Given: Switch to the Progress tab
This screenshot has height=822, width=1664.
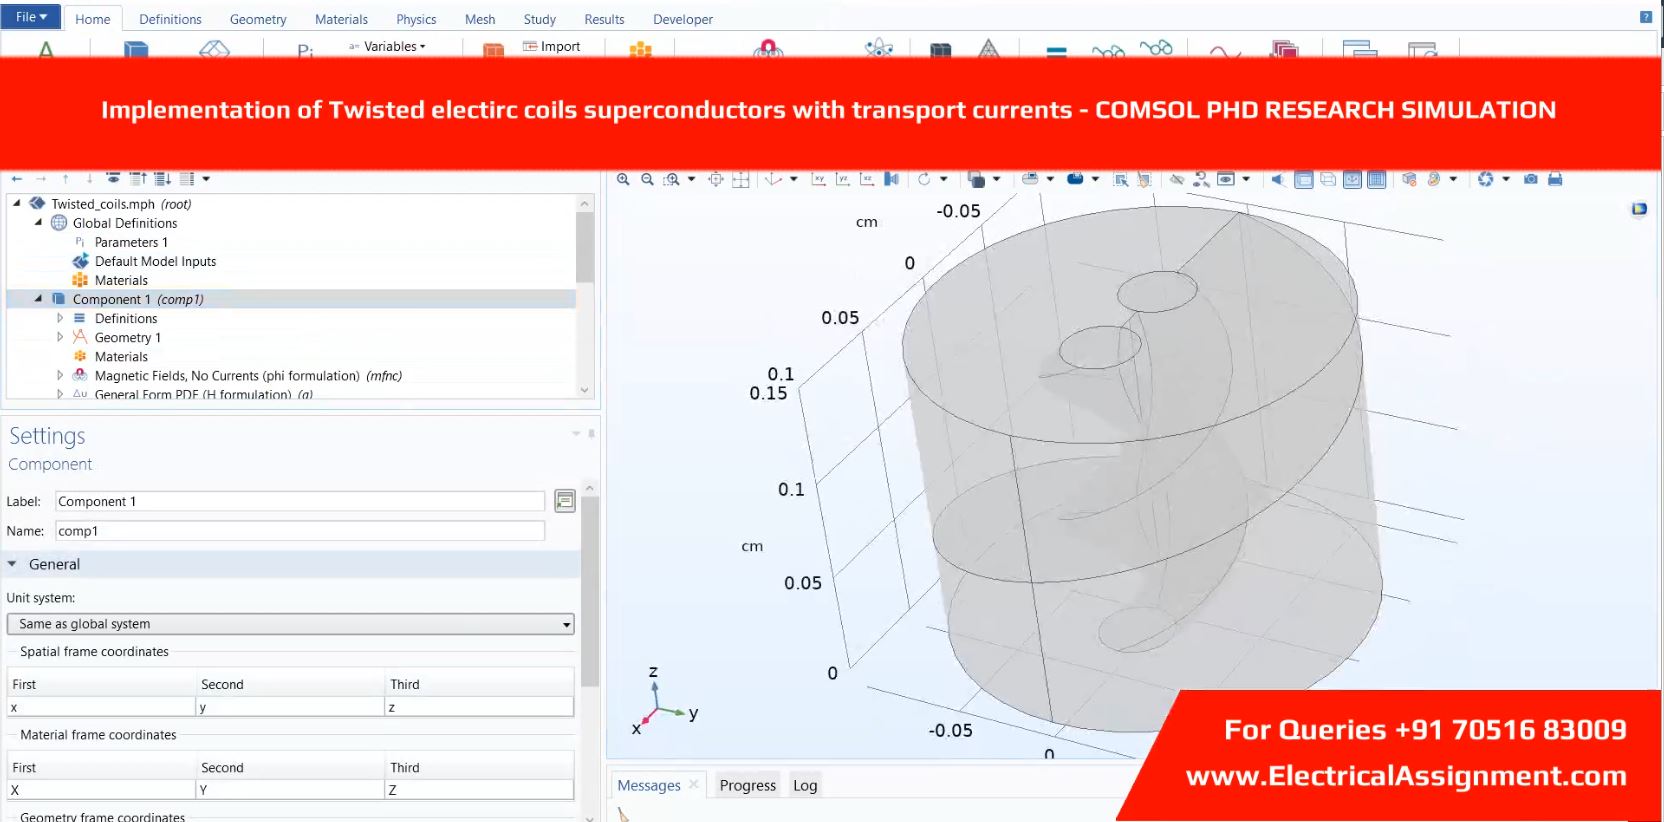Looking at the screenshot, I should 748,785.
